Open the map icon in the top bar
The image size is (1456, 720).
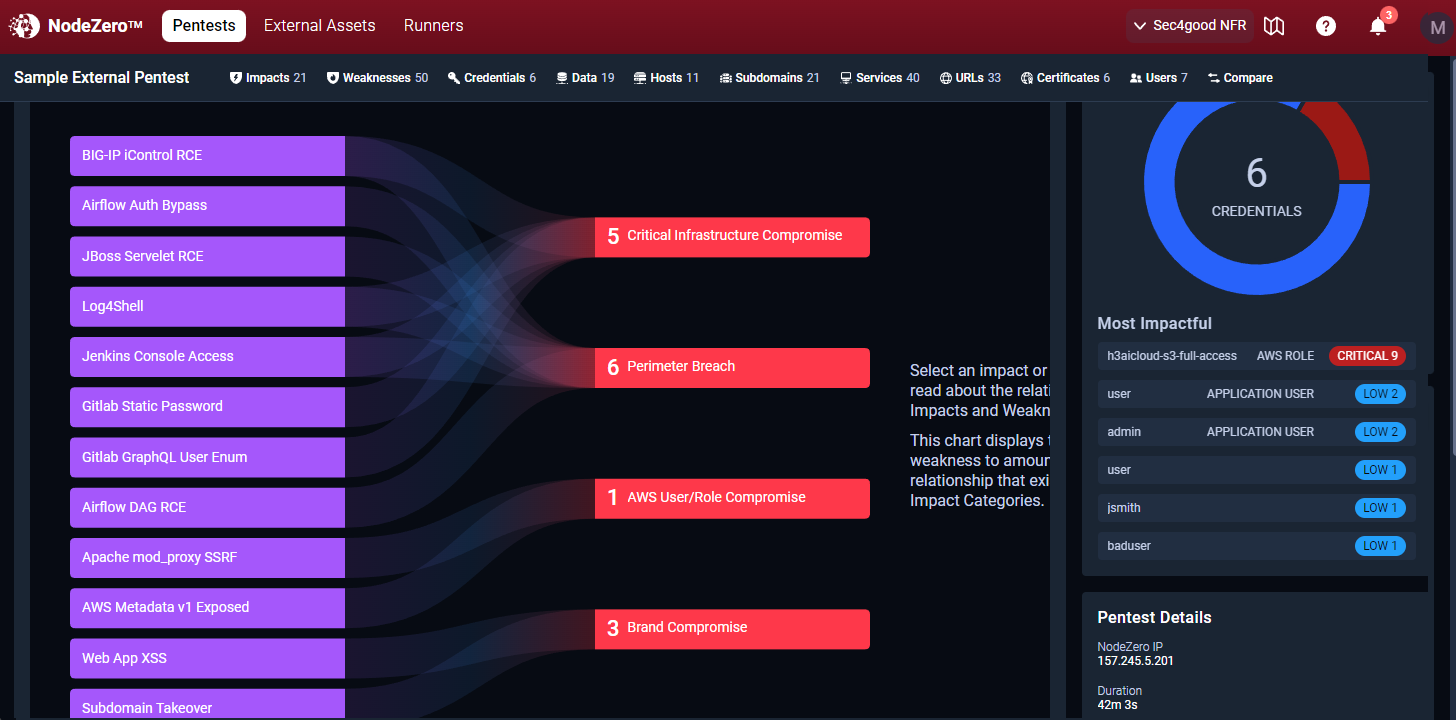(1274, 26)
